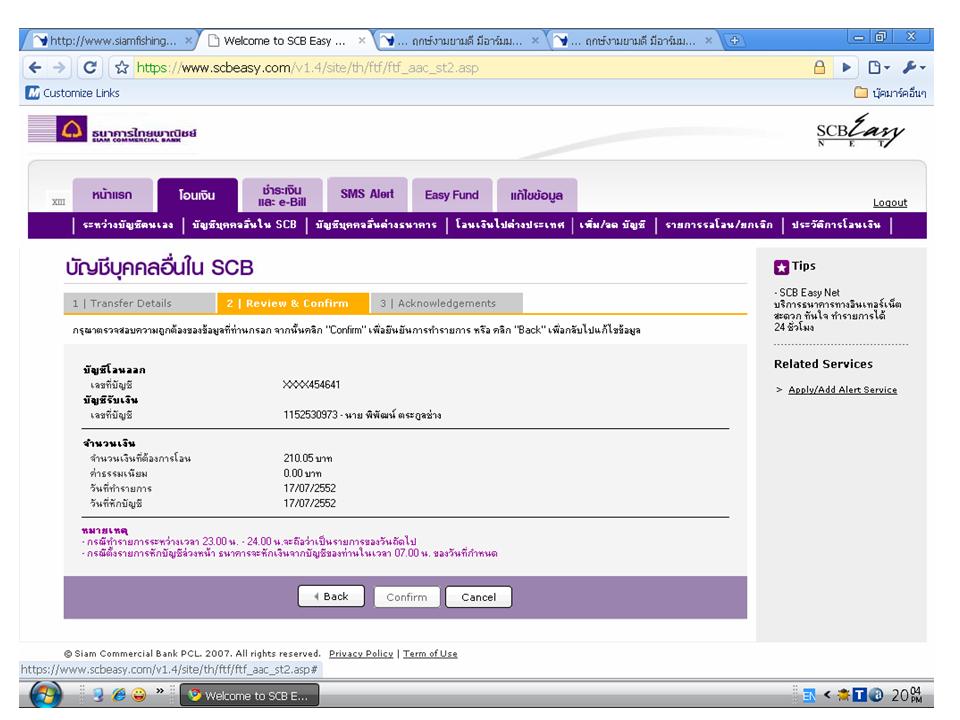Switch to the fourth browser tab

click(x=631, y=40)
